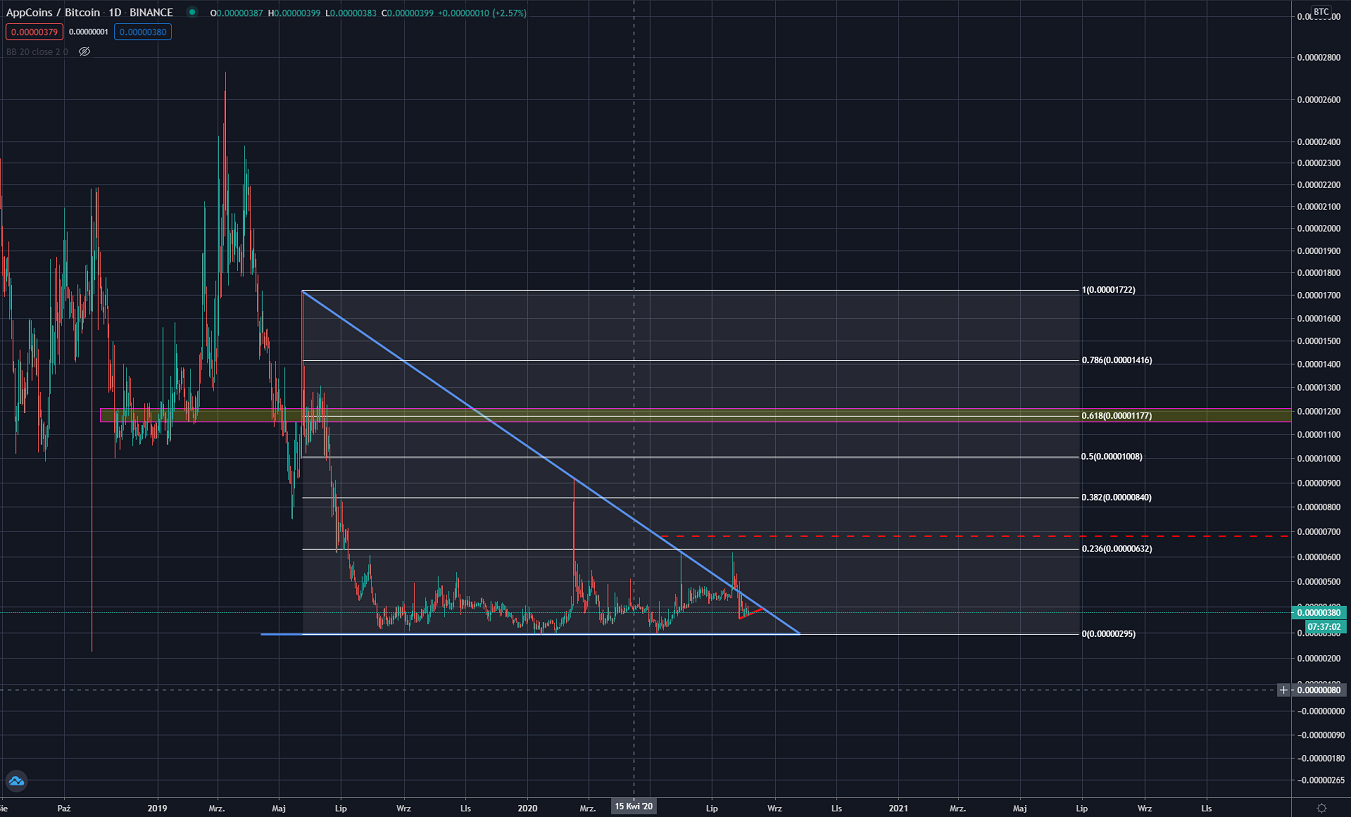The height and width of the screenshot is (817, 1351).
Task: Open chart settings gear icon
Action: pos(1322,807)
